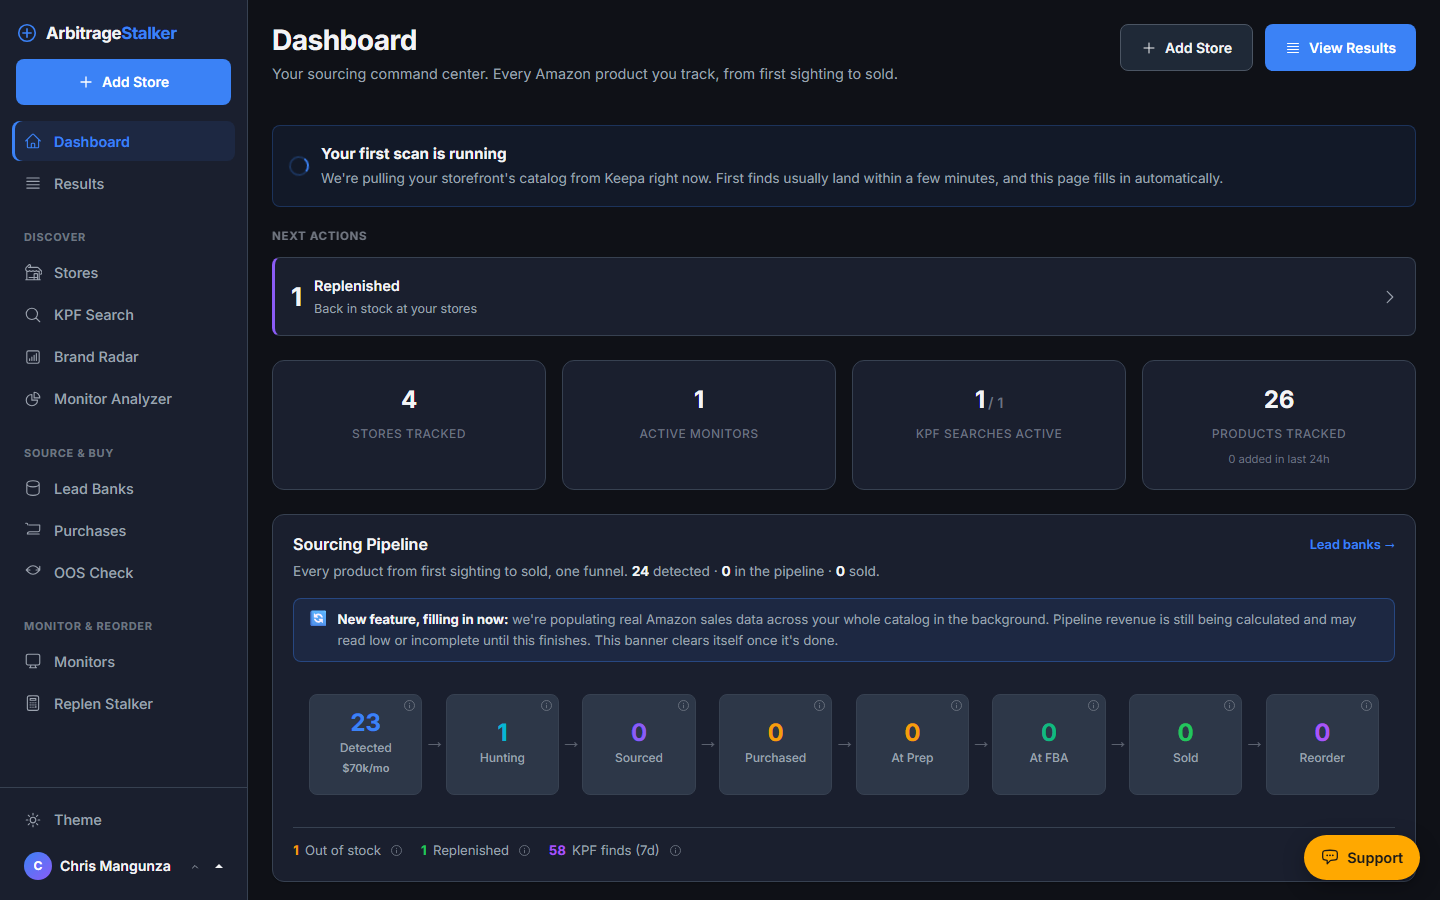This screenshot has width=1440, height=900.
Task: Click the KPF Search magnifier icon
Action: 33,315
